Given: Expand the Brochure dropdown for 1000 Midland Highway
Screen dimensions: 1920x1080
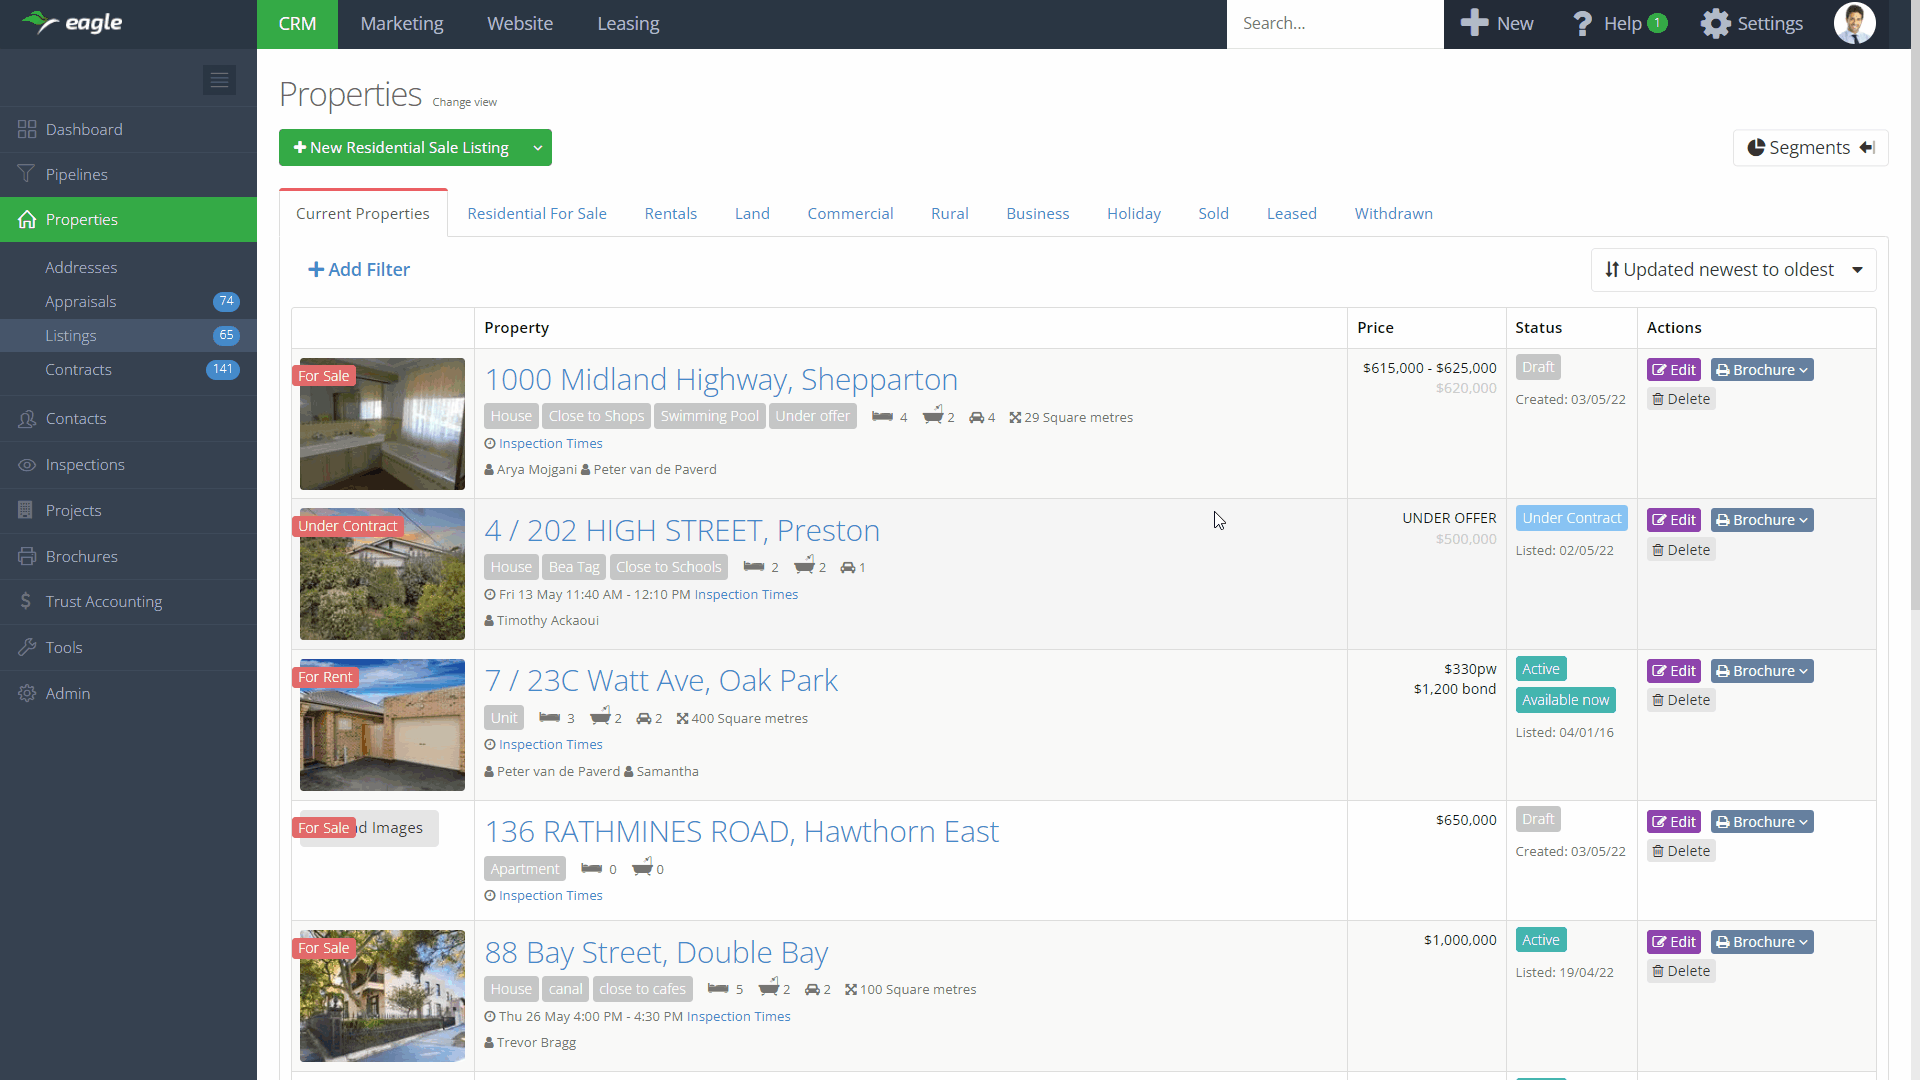Looking at the screenshot, I should pyautogui.click(x=1761, y=370).
